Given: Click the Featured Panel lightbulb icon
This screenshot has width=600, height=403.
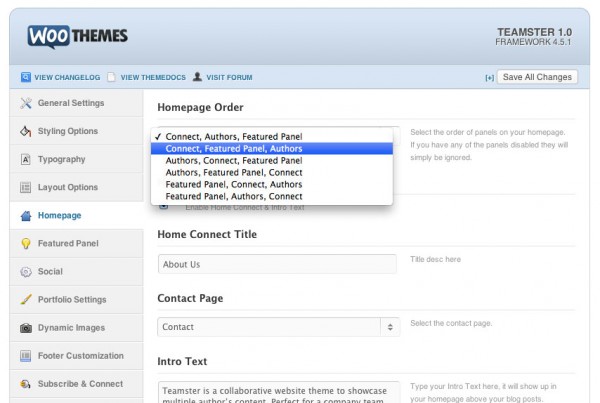Looking at the screenshot, I should click(x=26, y=243).
